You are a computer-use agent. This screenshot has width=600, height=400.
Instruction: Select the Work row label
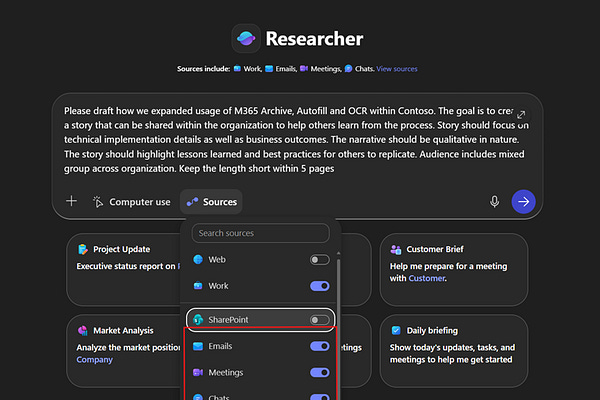218,286
